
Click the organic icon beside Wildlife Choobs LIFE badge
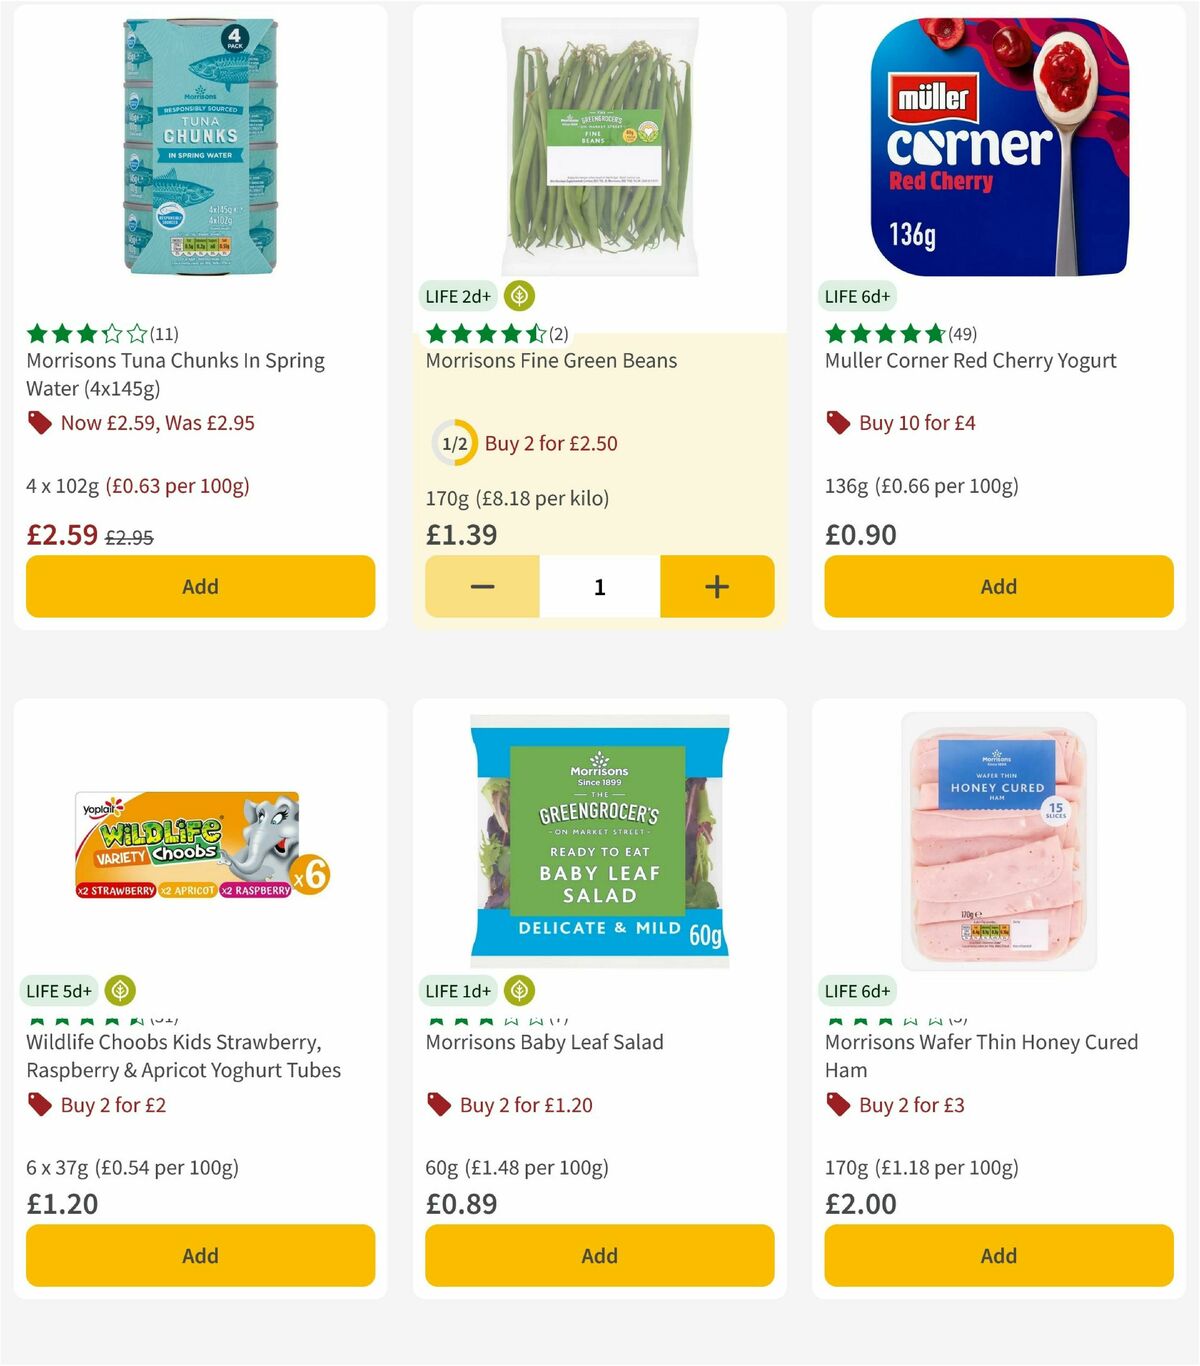click(x=119, y=990)
